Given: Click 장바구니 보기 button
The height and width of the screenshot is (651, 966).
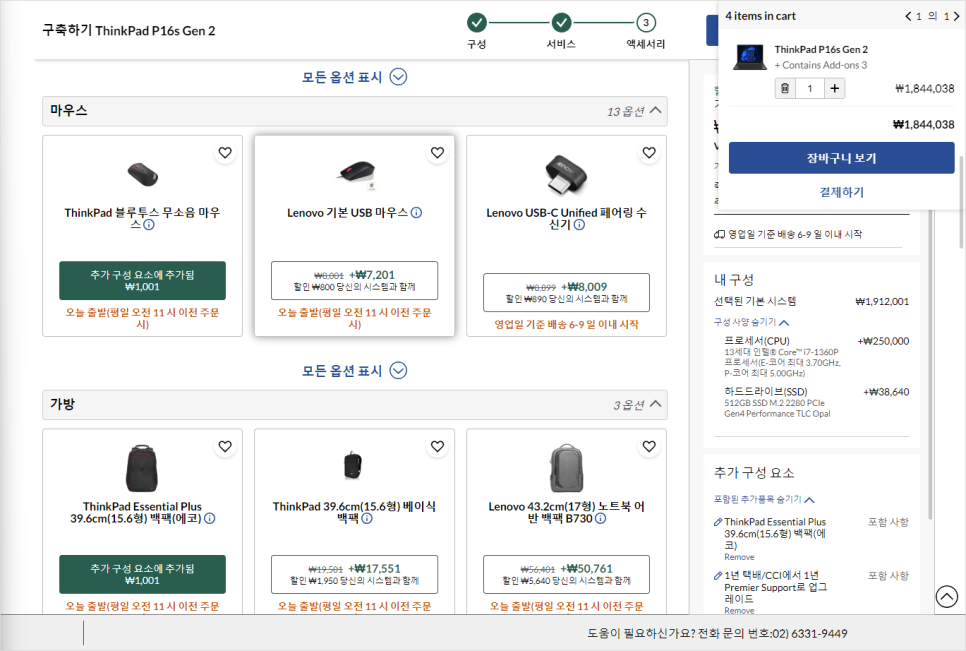Looking at the screenshot, I should 842,158.
